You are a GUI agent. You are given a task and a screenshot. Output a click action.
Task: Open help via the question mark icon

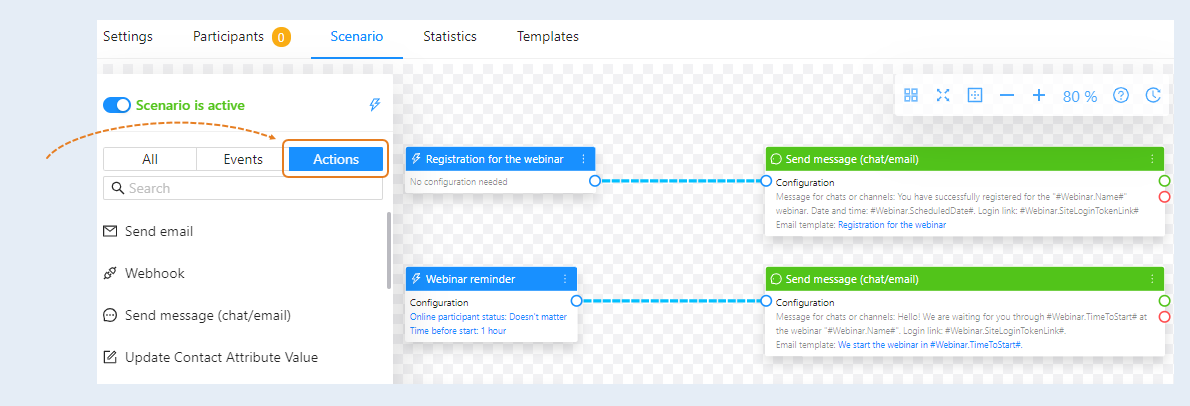click(1121, 95)
